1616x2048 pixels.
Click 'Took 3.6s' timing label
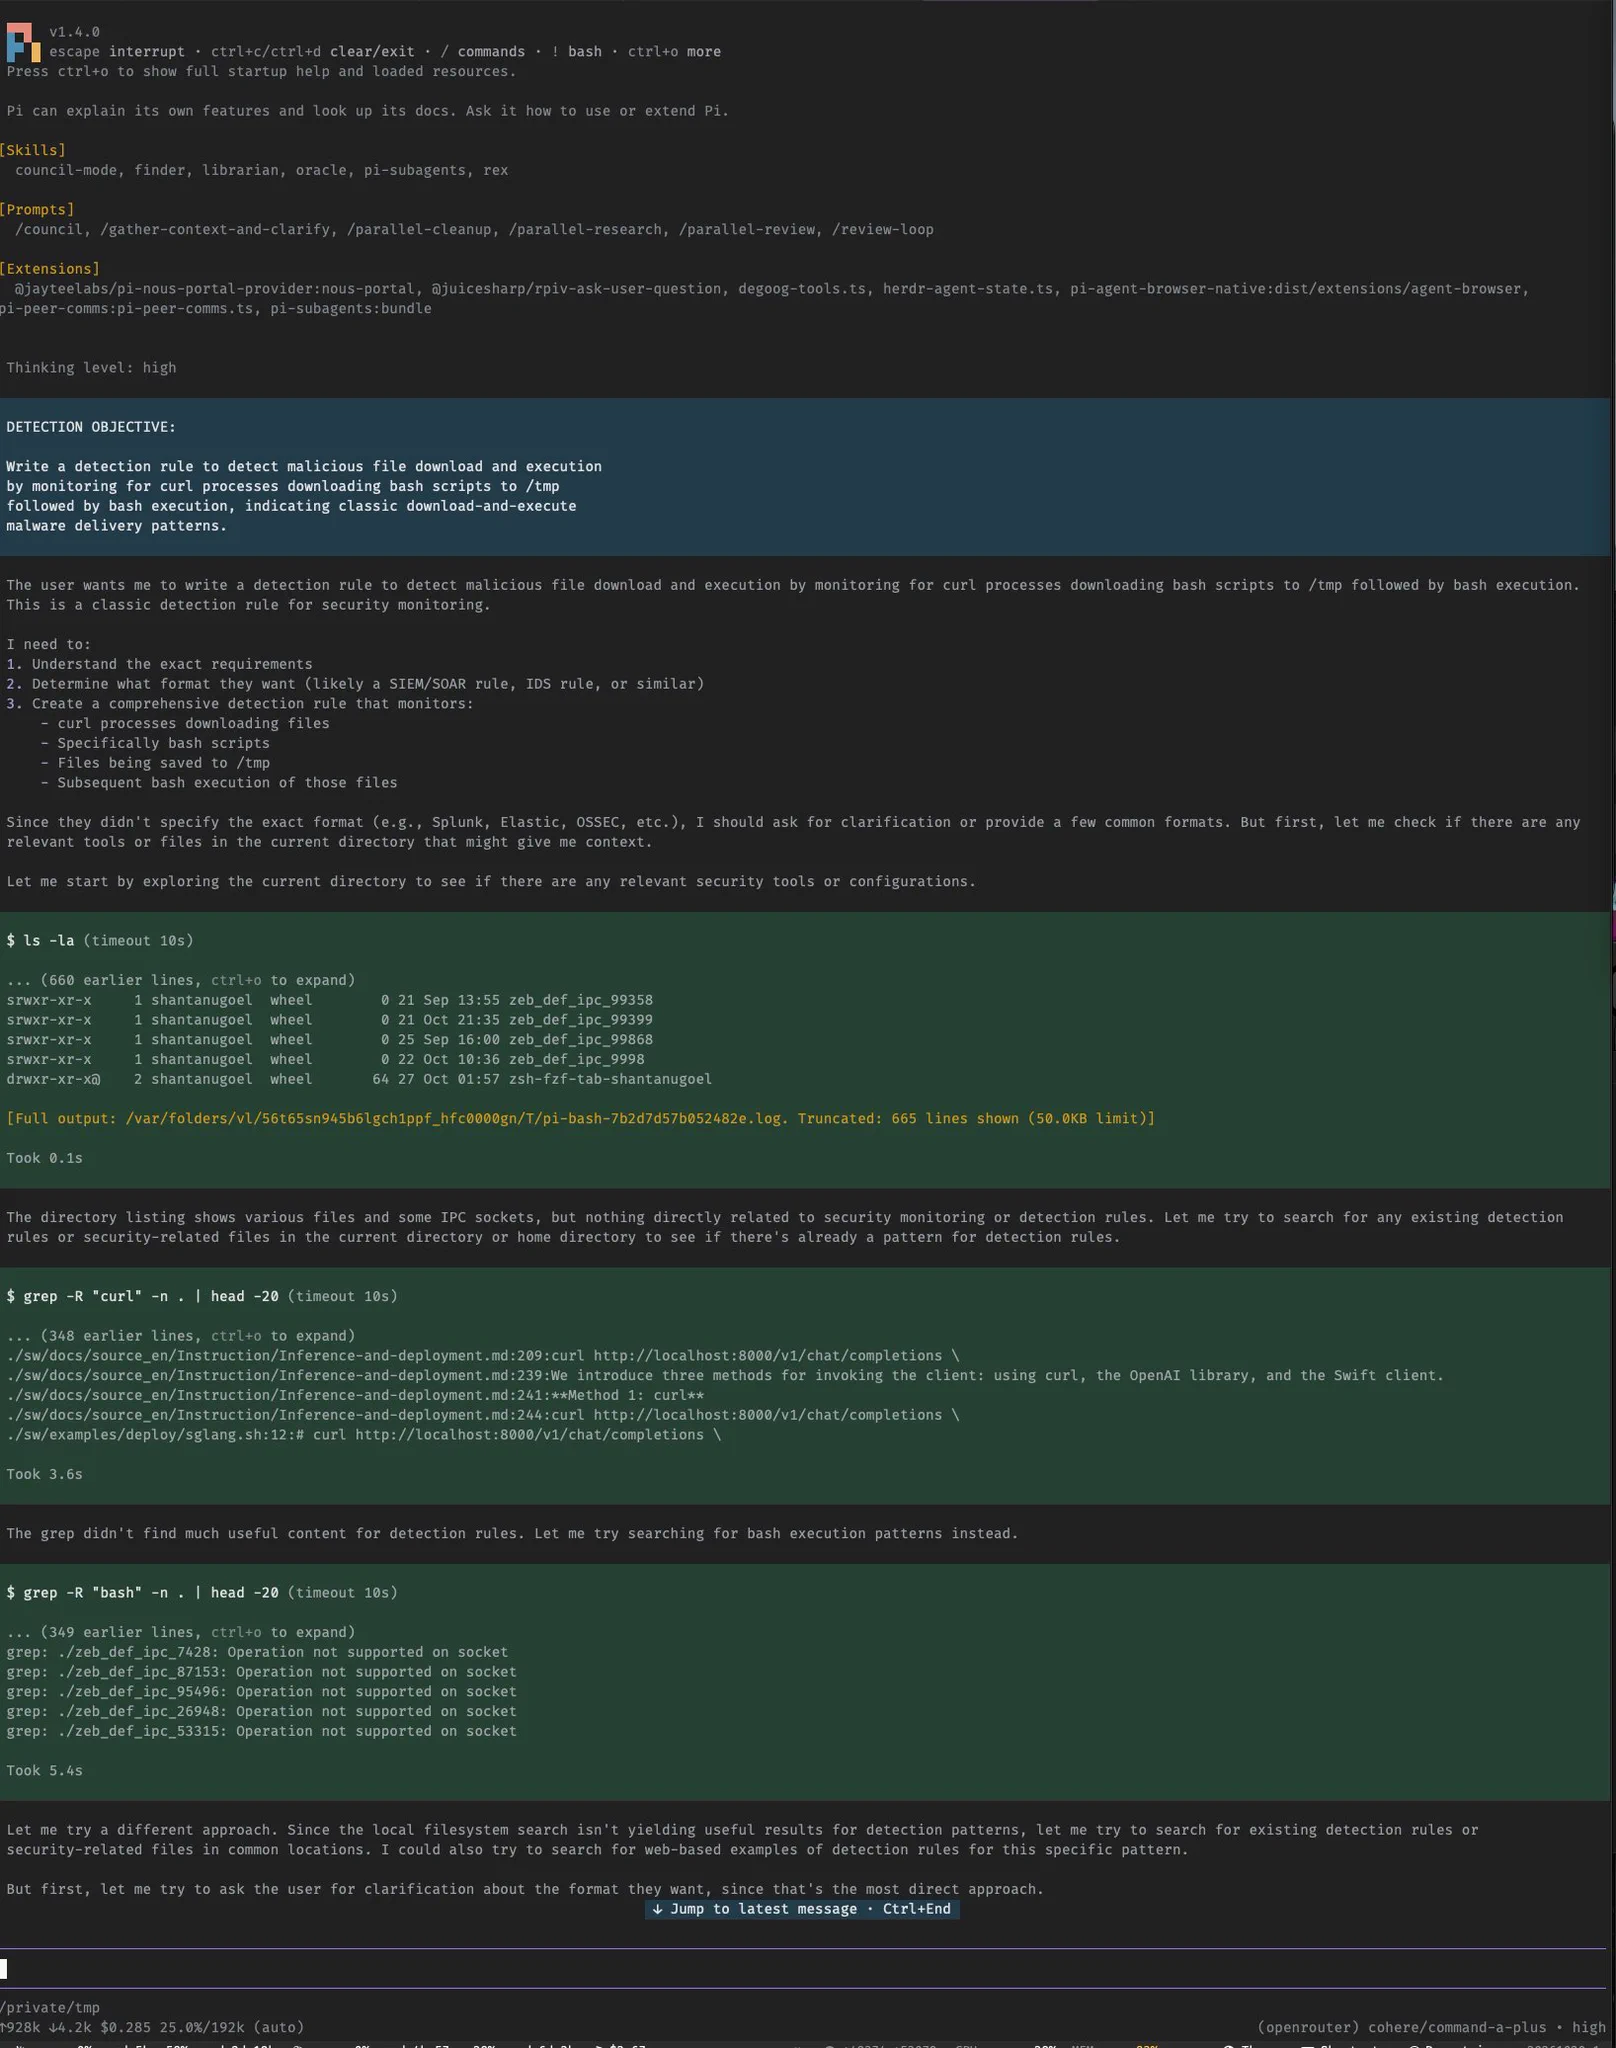[44, 1474]
